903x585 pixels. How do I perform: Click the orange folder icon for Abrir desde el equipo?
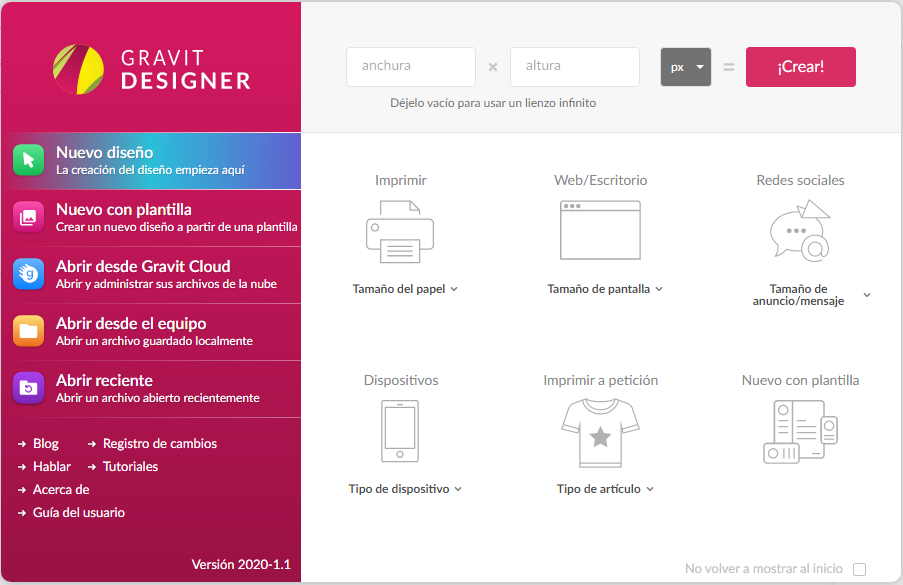pos(28,331)
